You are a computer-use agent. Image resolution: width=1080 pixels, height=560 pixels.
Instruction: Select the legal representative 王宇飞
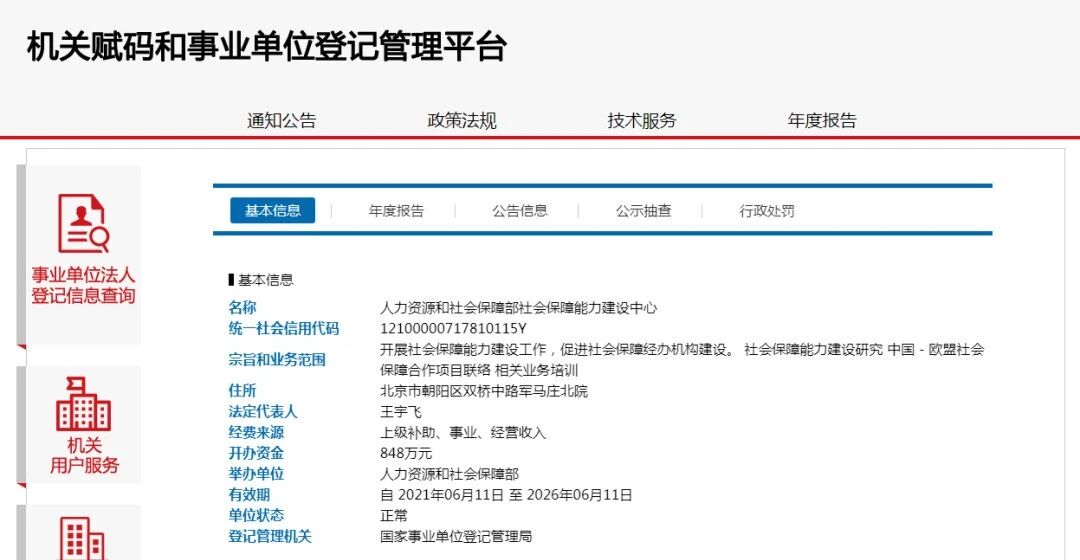401,412
